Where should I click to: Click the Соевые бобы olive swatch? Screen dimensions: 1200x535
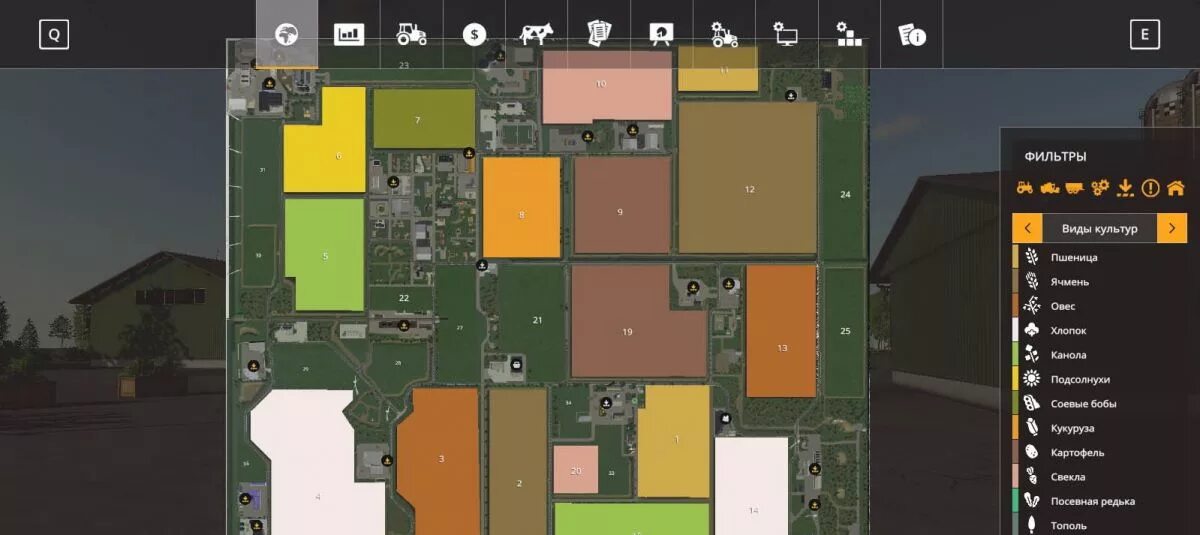1015,403
